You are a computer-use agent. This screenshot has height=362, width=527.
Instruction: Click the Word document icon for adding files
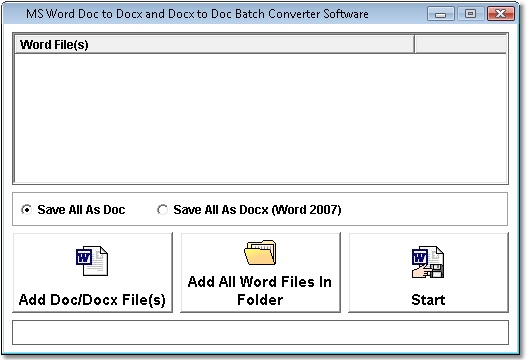tap(92, 261)
